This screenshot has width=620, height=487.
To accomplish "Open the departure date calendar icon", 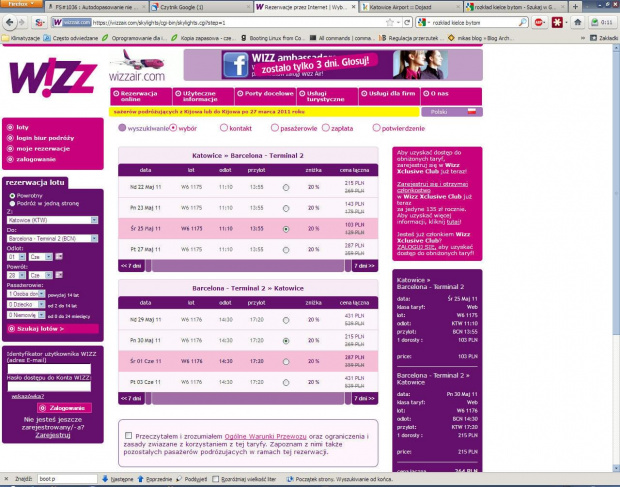I will 59,257.
